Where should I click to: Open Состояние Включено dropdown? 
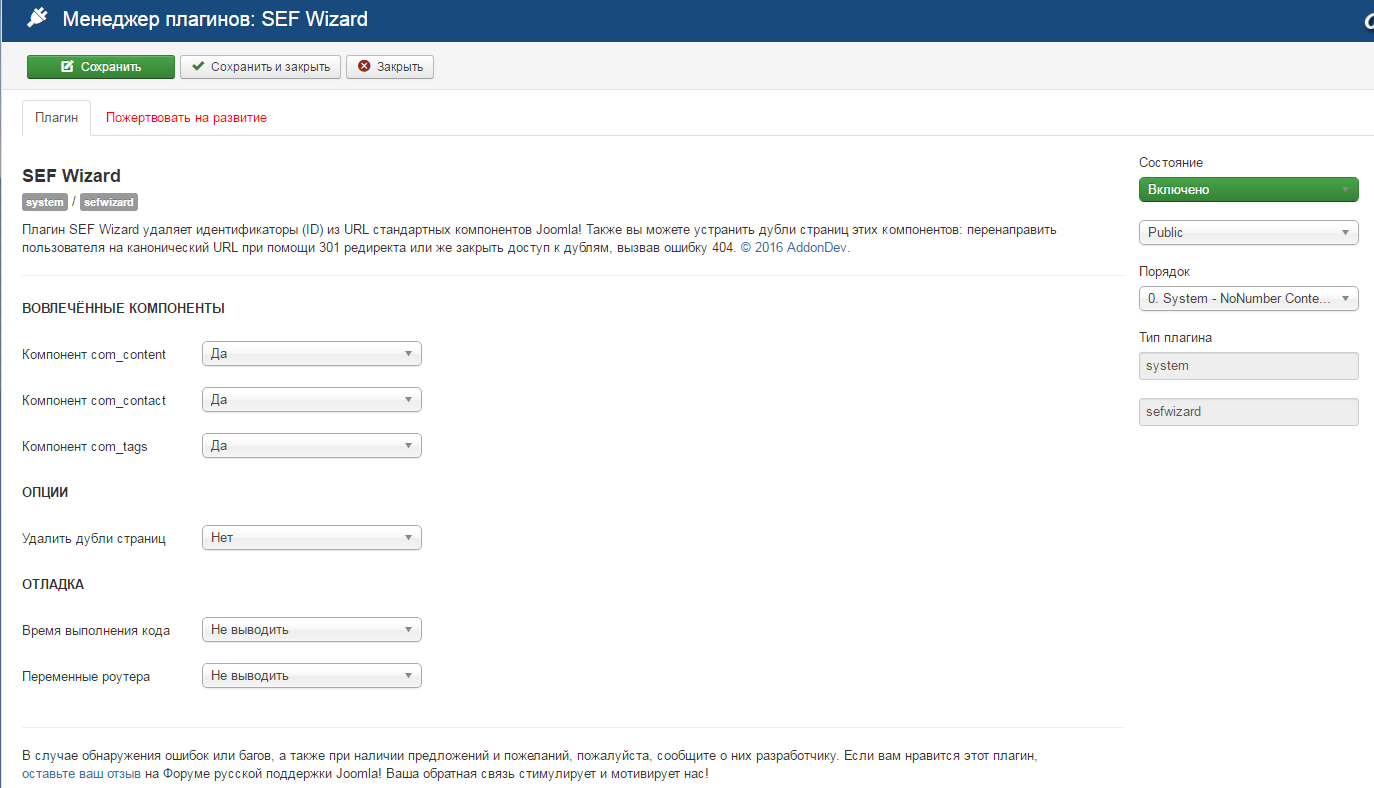click(1249, 190)
